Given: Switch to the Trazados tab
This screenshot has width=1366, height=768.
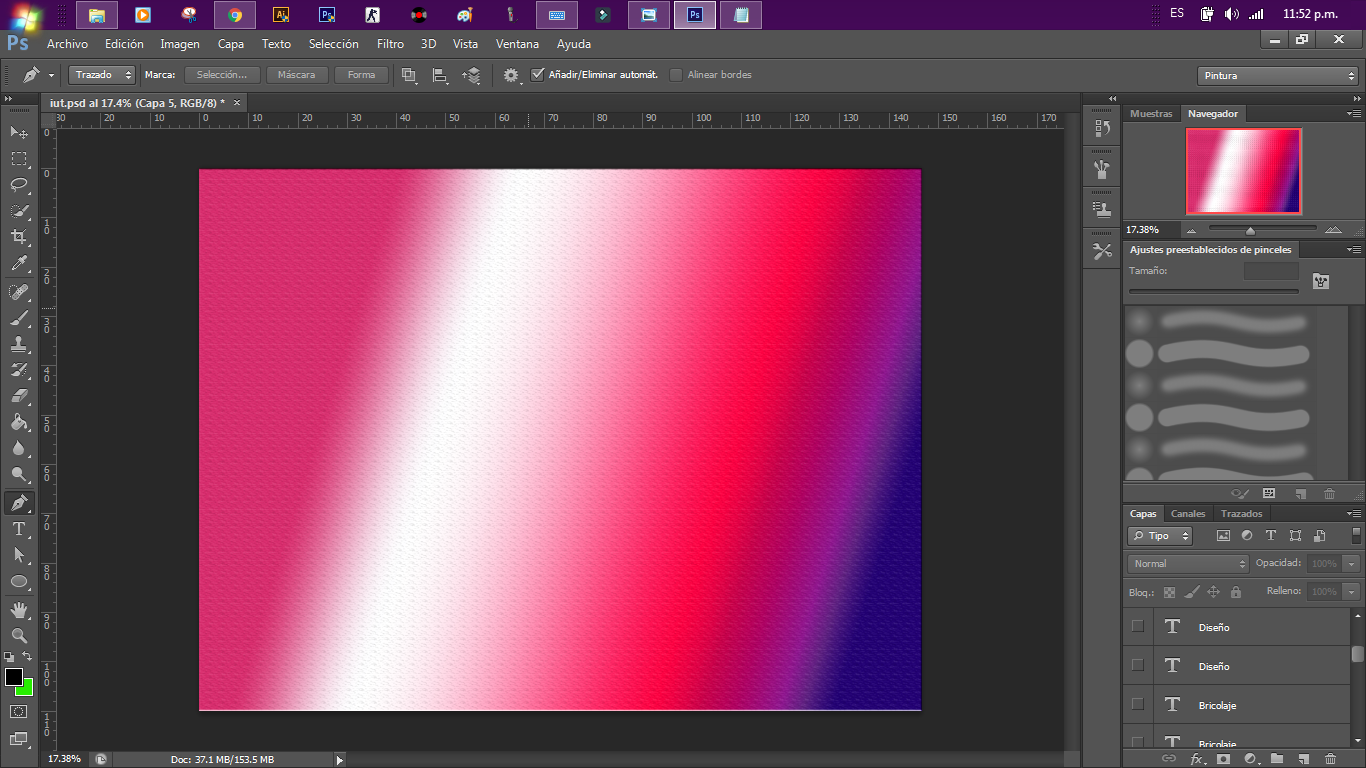Looking at the screenshot, I should tap(1241, 514).
